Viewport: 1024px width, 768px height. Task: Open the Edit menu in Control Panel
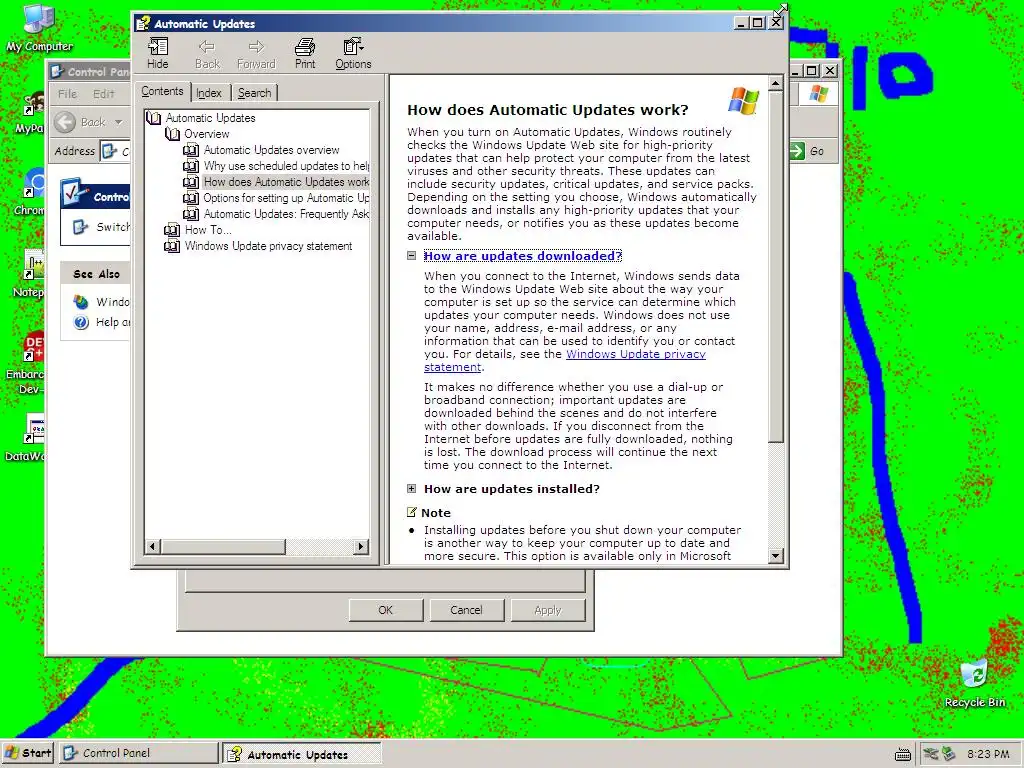coord(103,94)
